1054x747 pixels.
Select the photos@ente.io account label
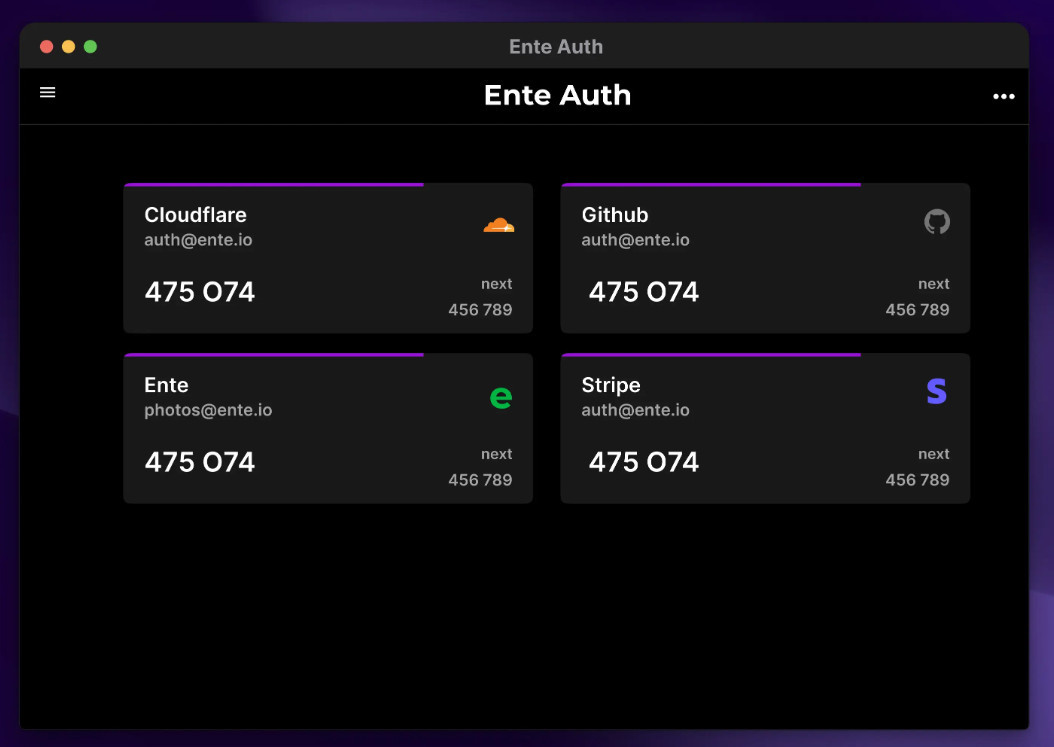point(208,410)
